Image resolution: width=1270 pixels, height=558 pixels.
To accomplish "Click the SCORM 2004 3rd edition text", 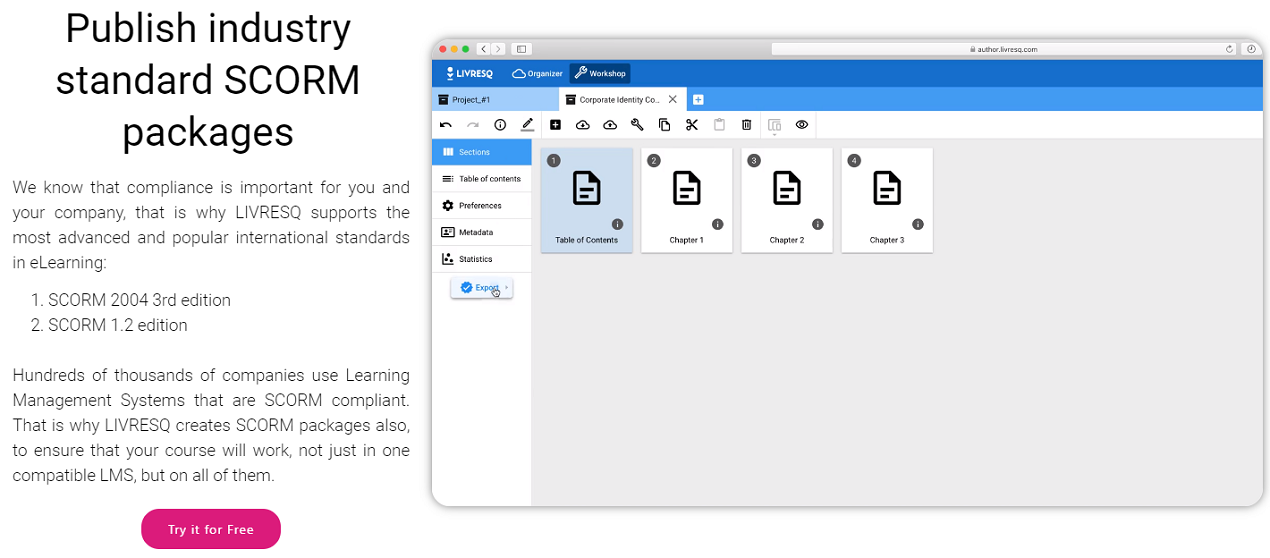I will pyautogui.click(x=140, y=300).
